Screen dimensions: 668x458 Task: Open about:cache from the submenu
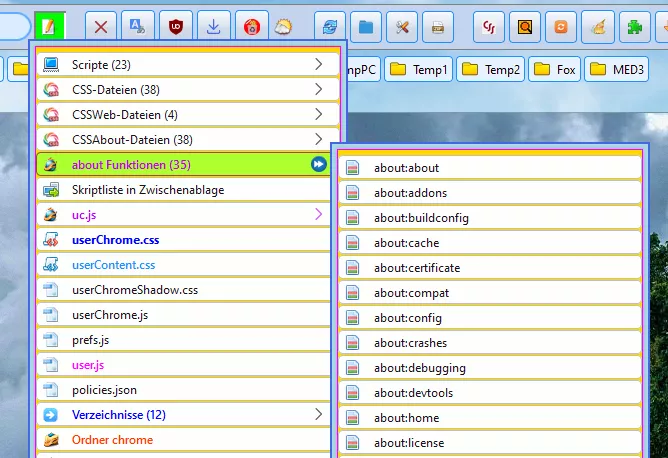(x=490, y=243)
